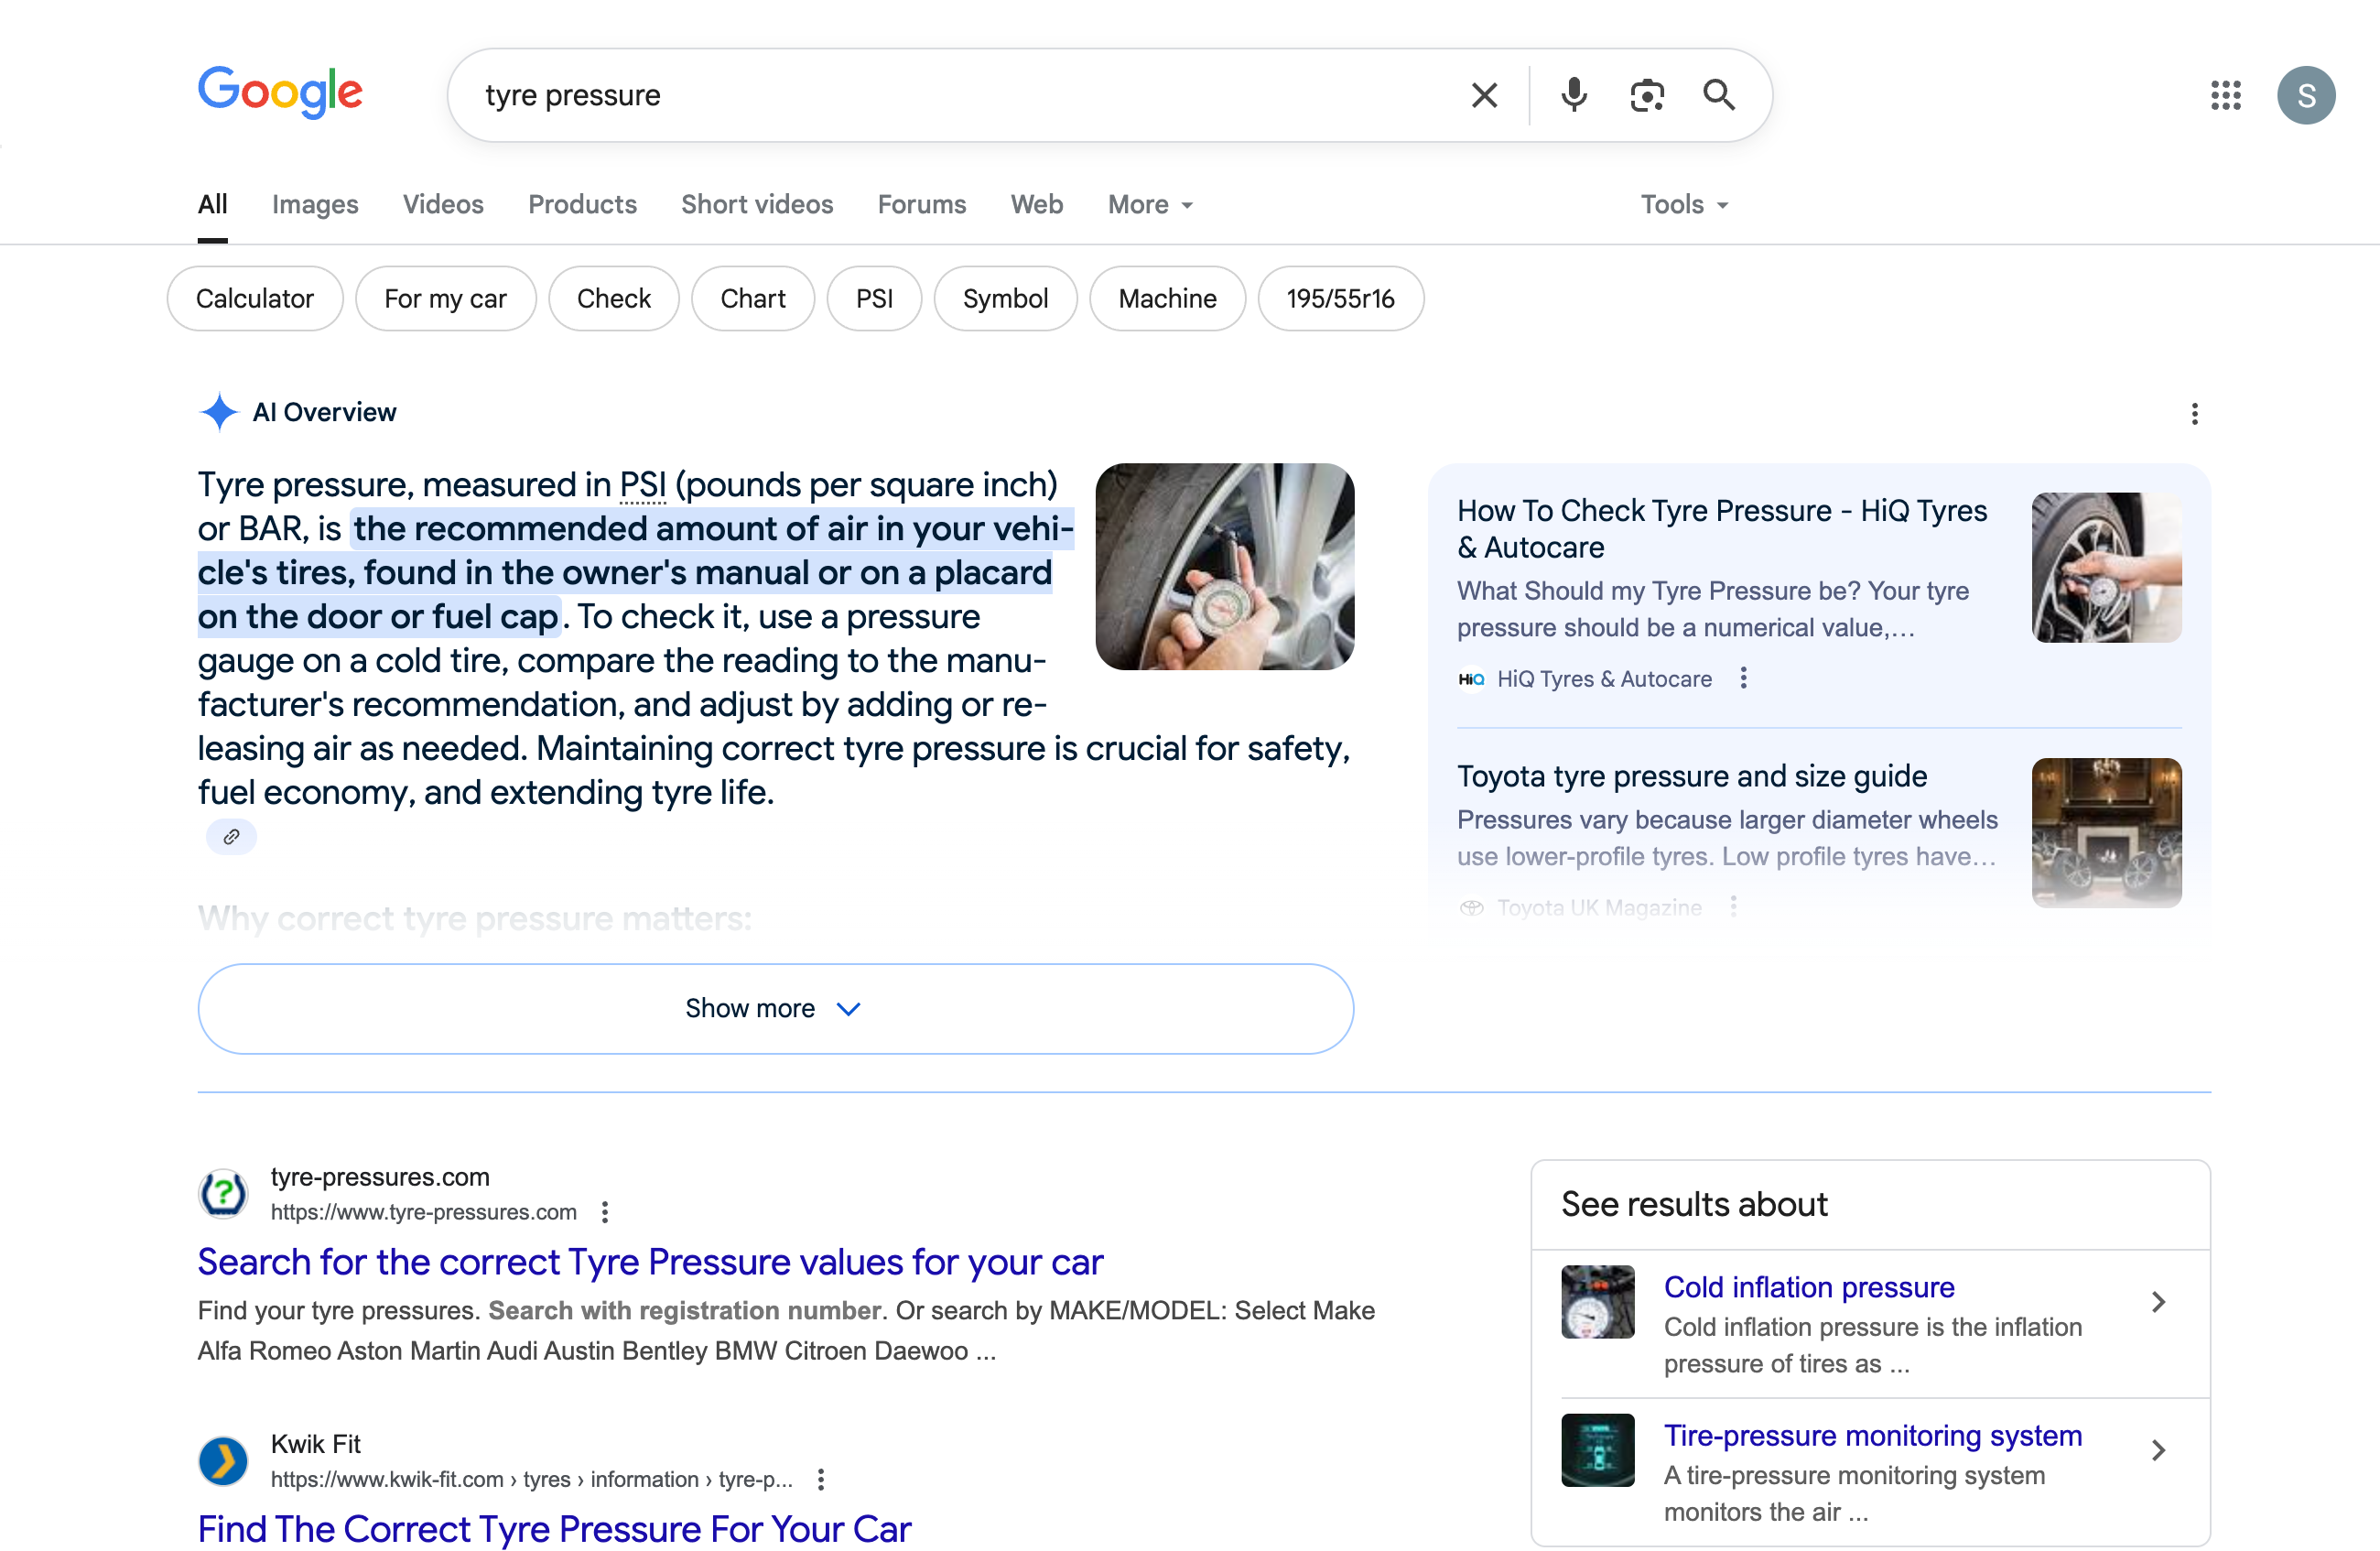
Task: Open How To Check Tyre Pressure HiQ article
Action: pos(1722,529)
